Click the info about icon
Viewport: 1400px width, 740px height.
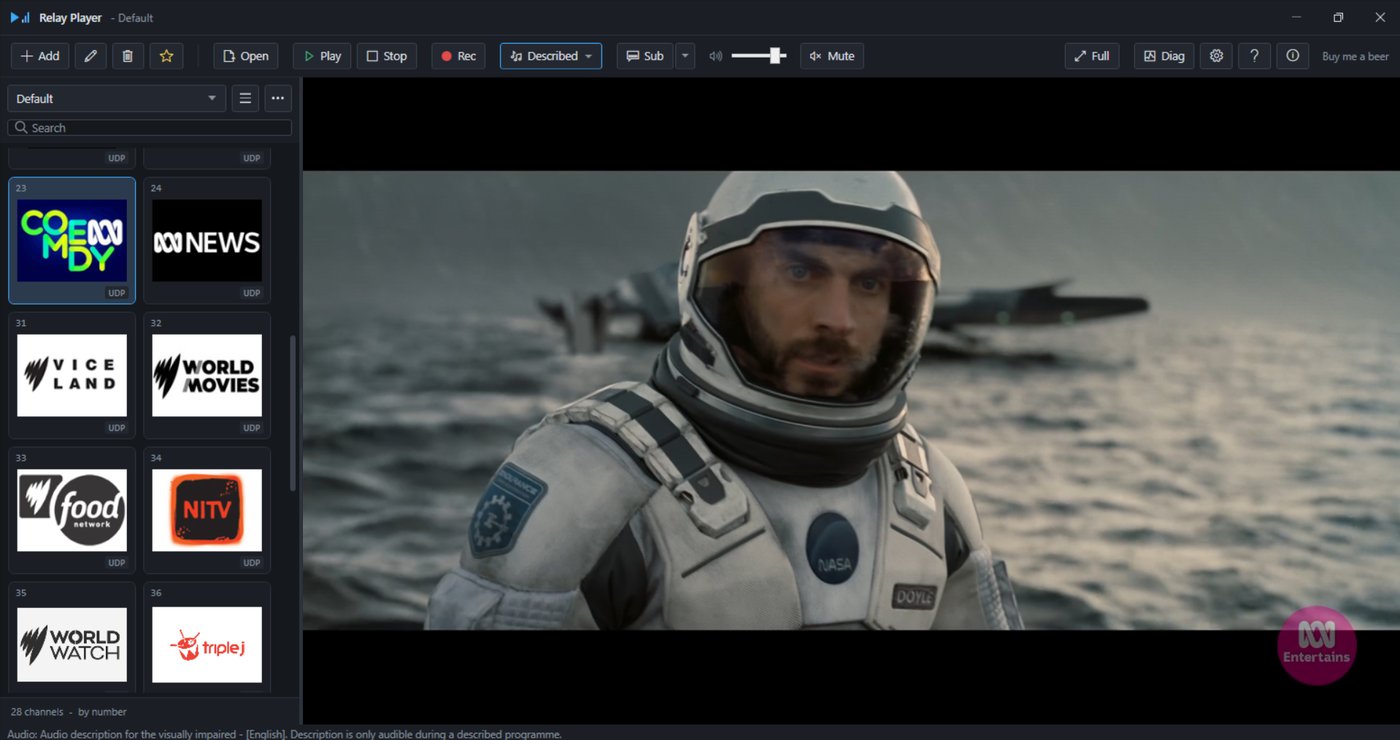pyautogui.click(x=1292, y=56)
